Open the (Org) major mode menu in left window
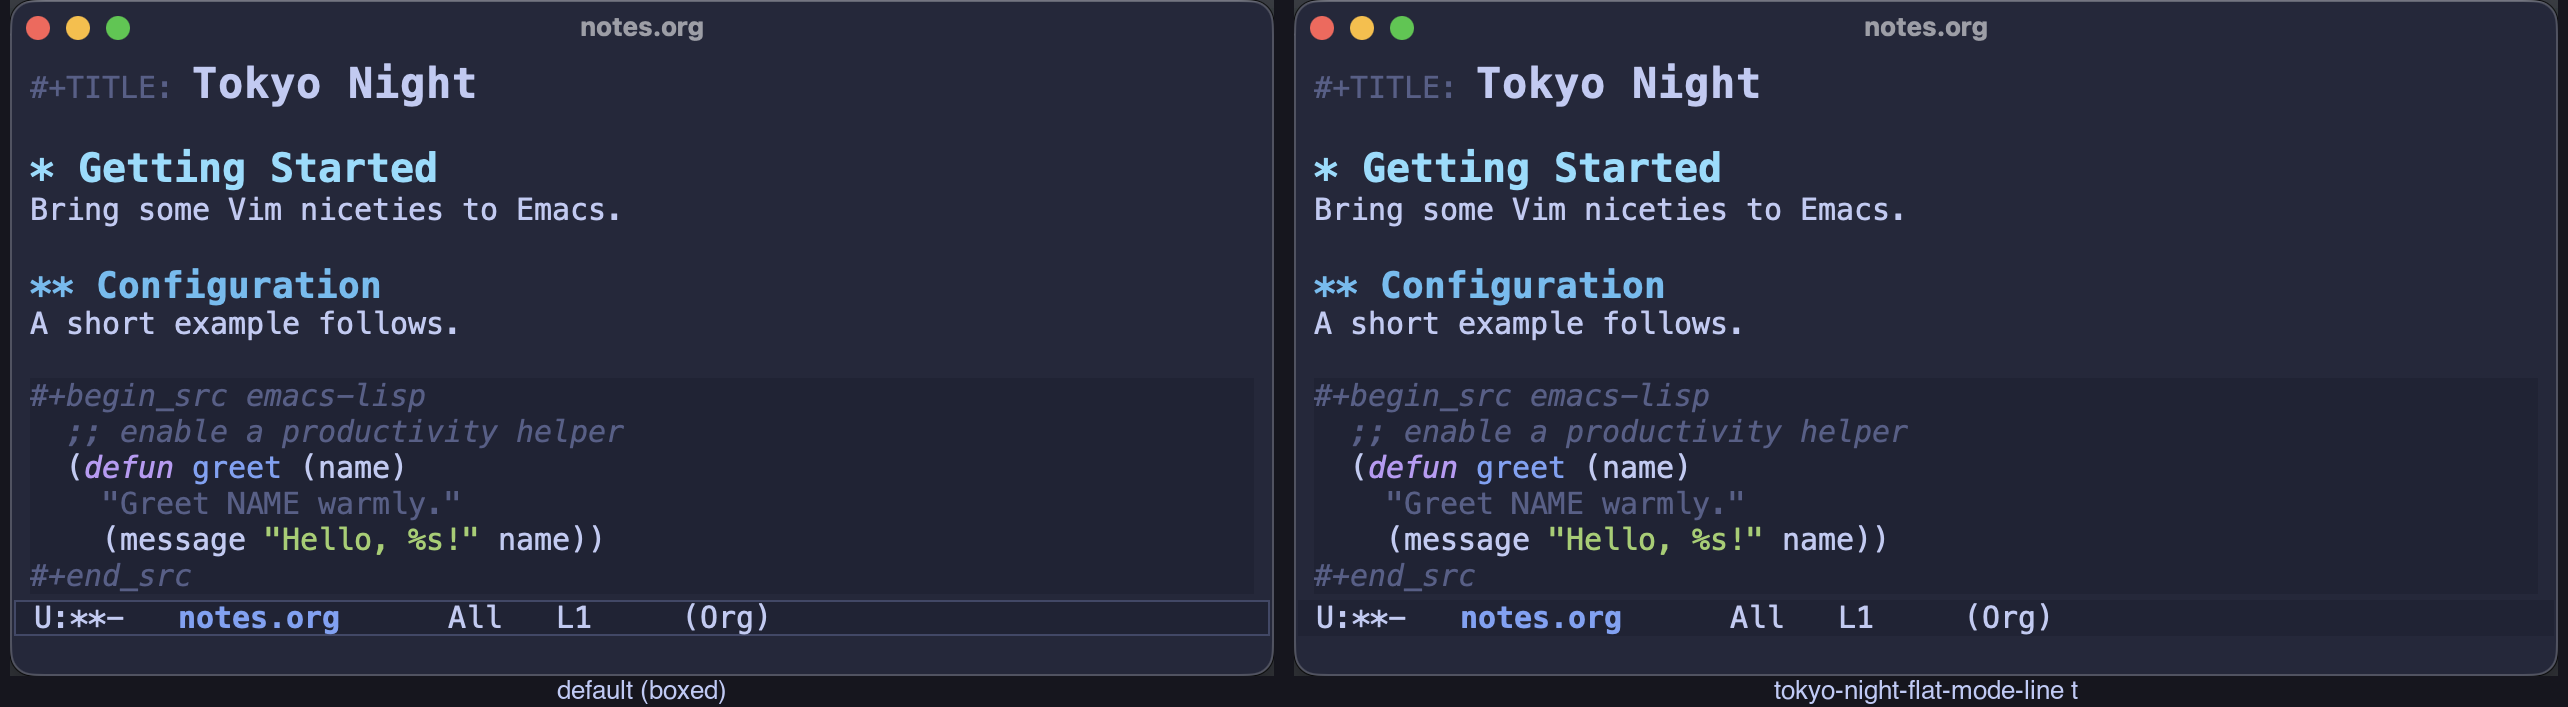Viewport: 2568px width, 707px height. (727, 618)
